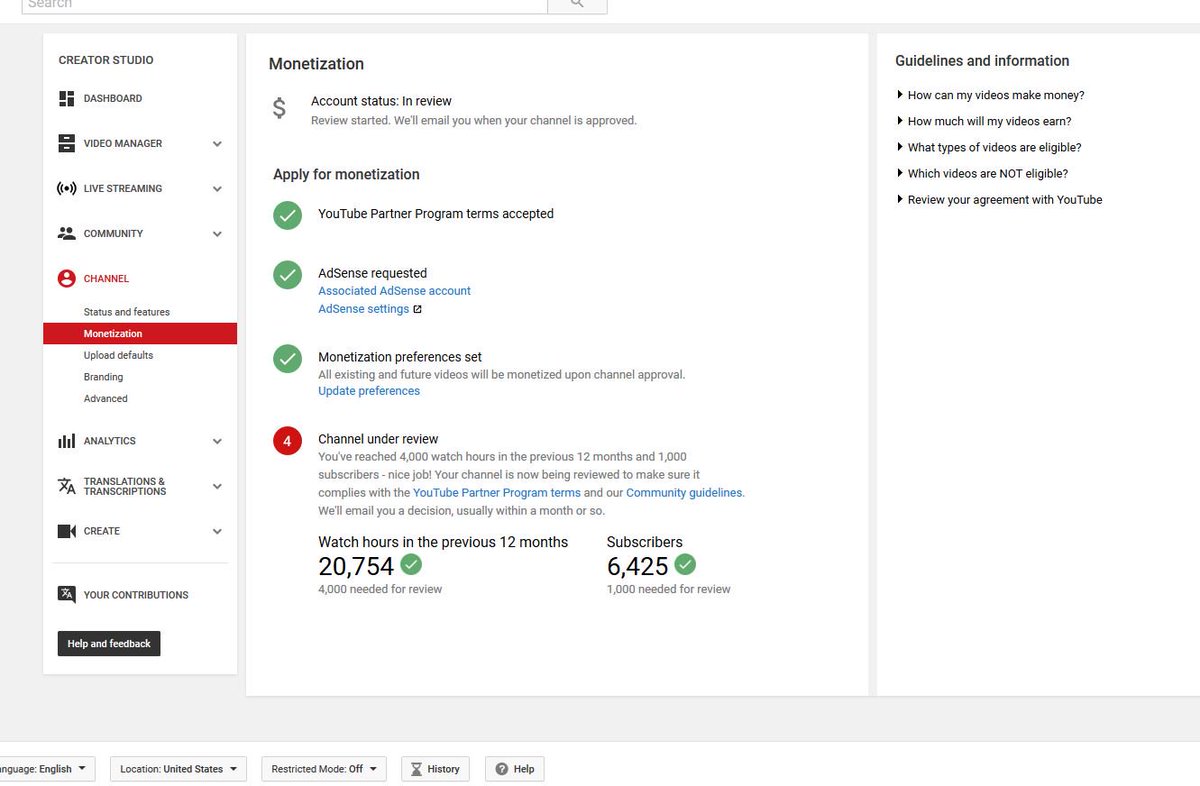
Task: Open YouTube Partner Program terms link
Action: pos(497,493)
